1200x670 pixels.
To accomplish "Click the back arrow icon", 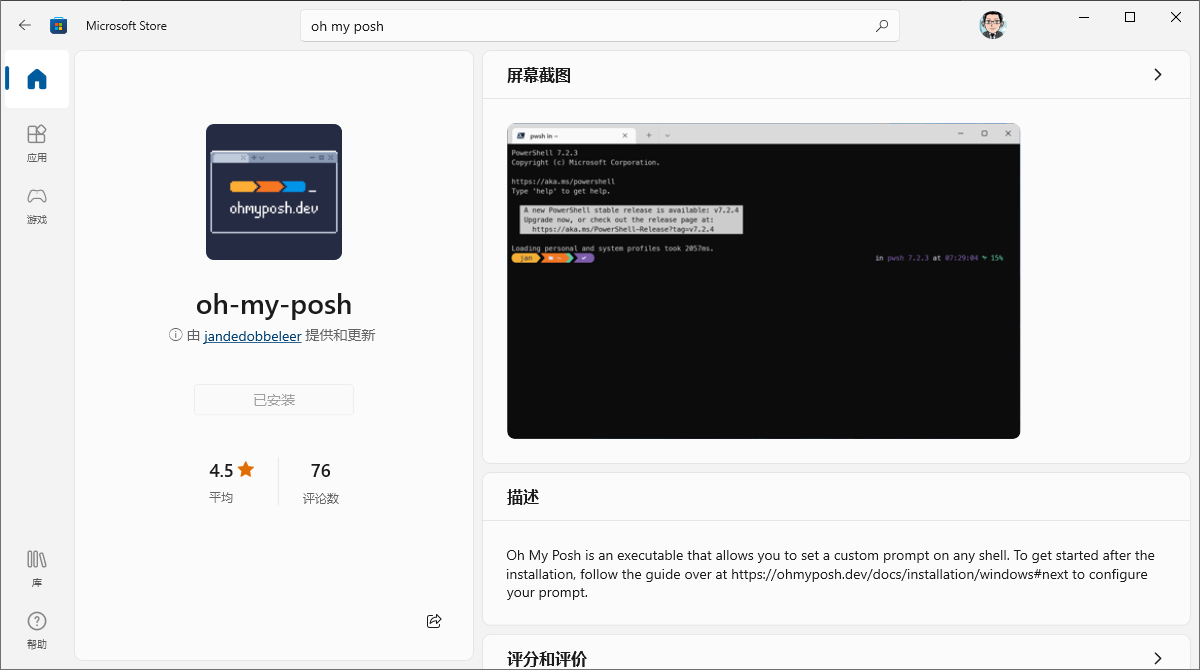I will 25,25.
